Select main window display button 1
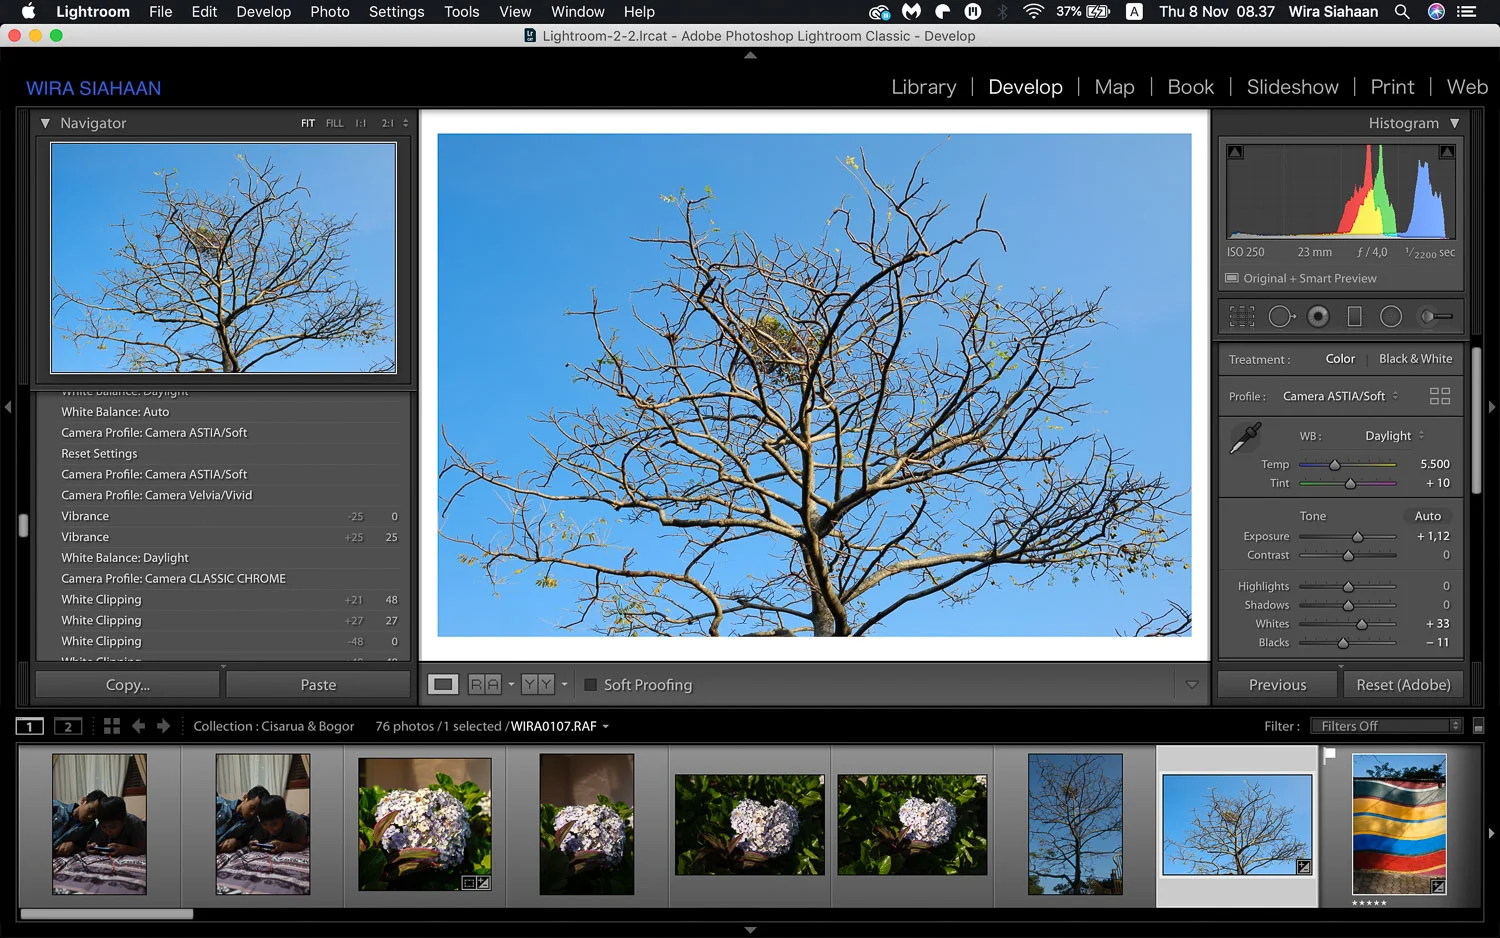The height and width of the screenshot is (938, 1500). pos(30,726)
